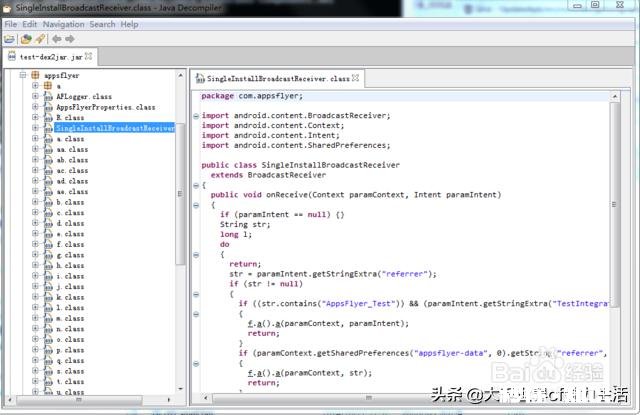Click the 'import android.content.SharedPreferences;' line
The height and width of the screenshot is (415, 640).
296,145
